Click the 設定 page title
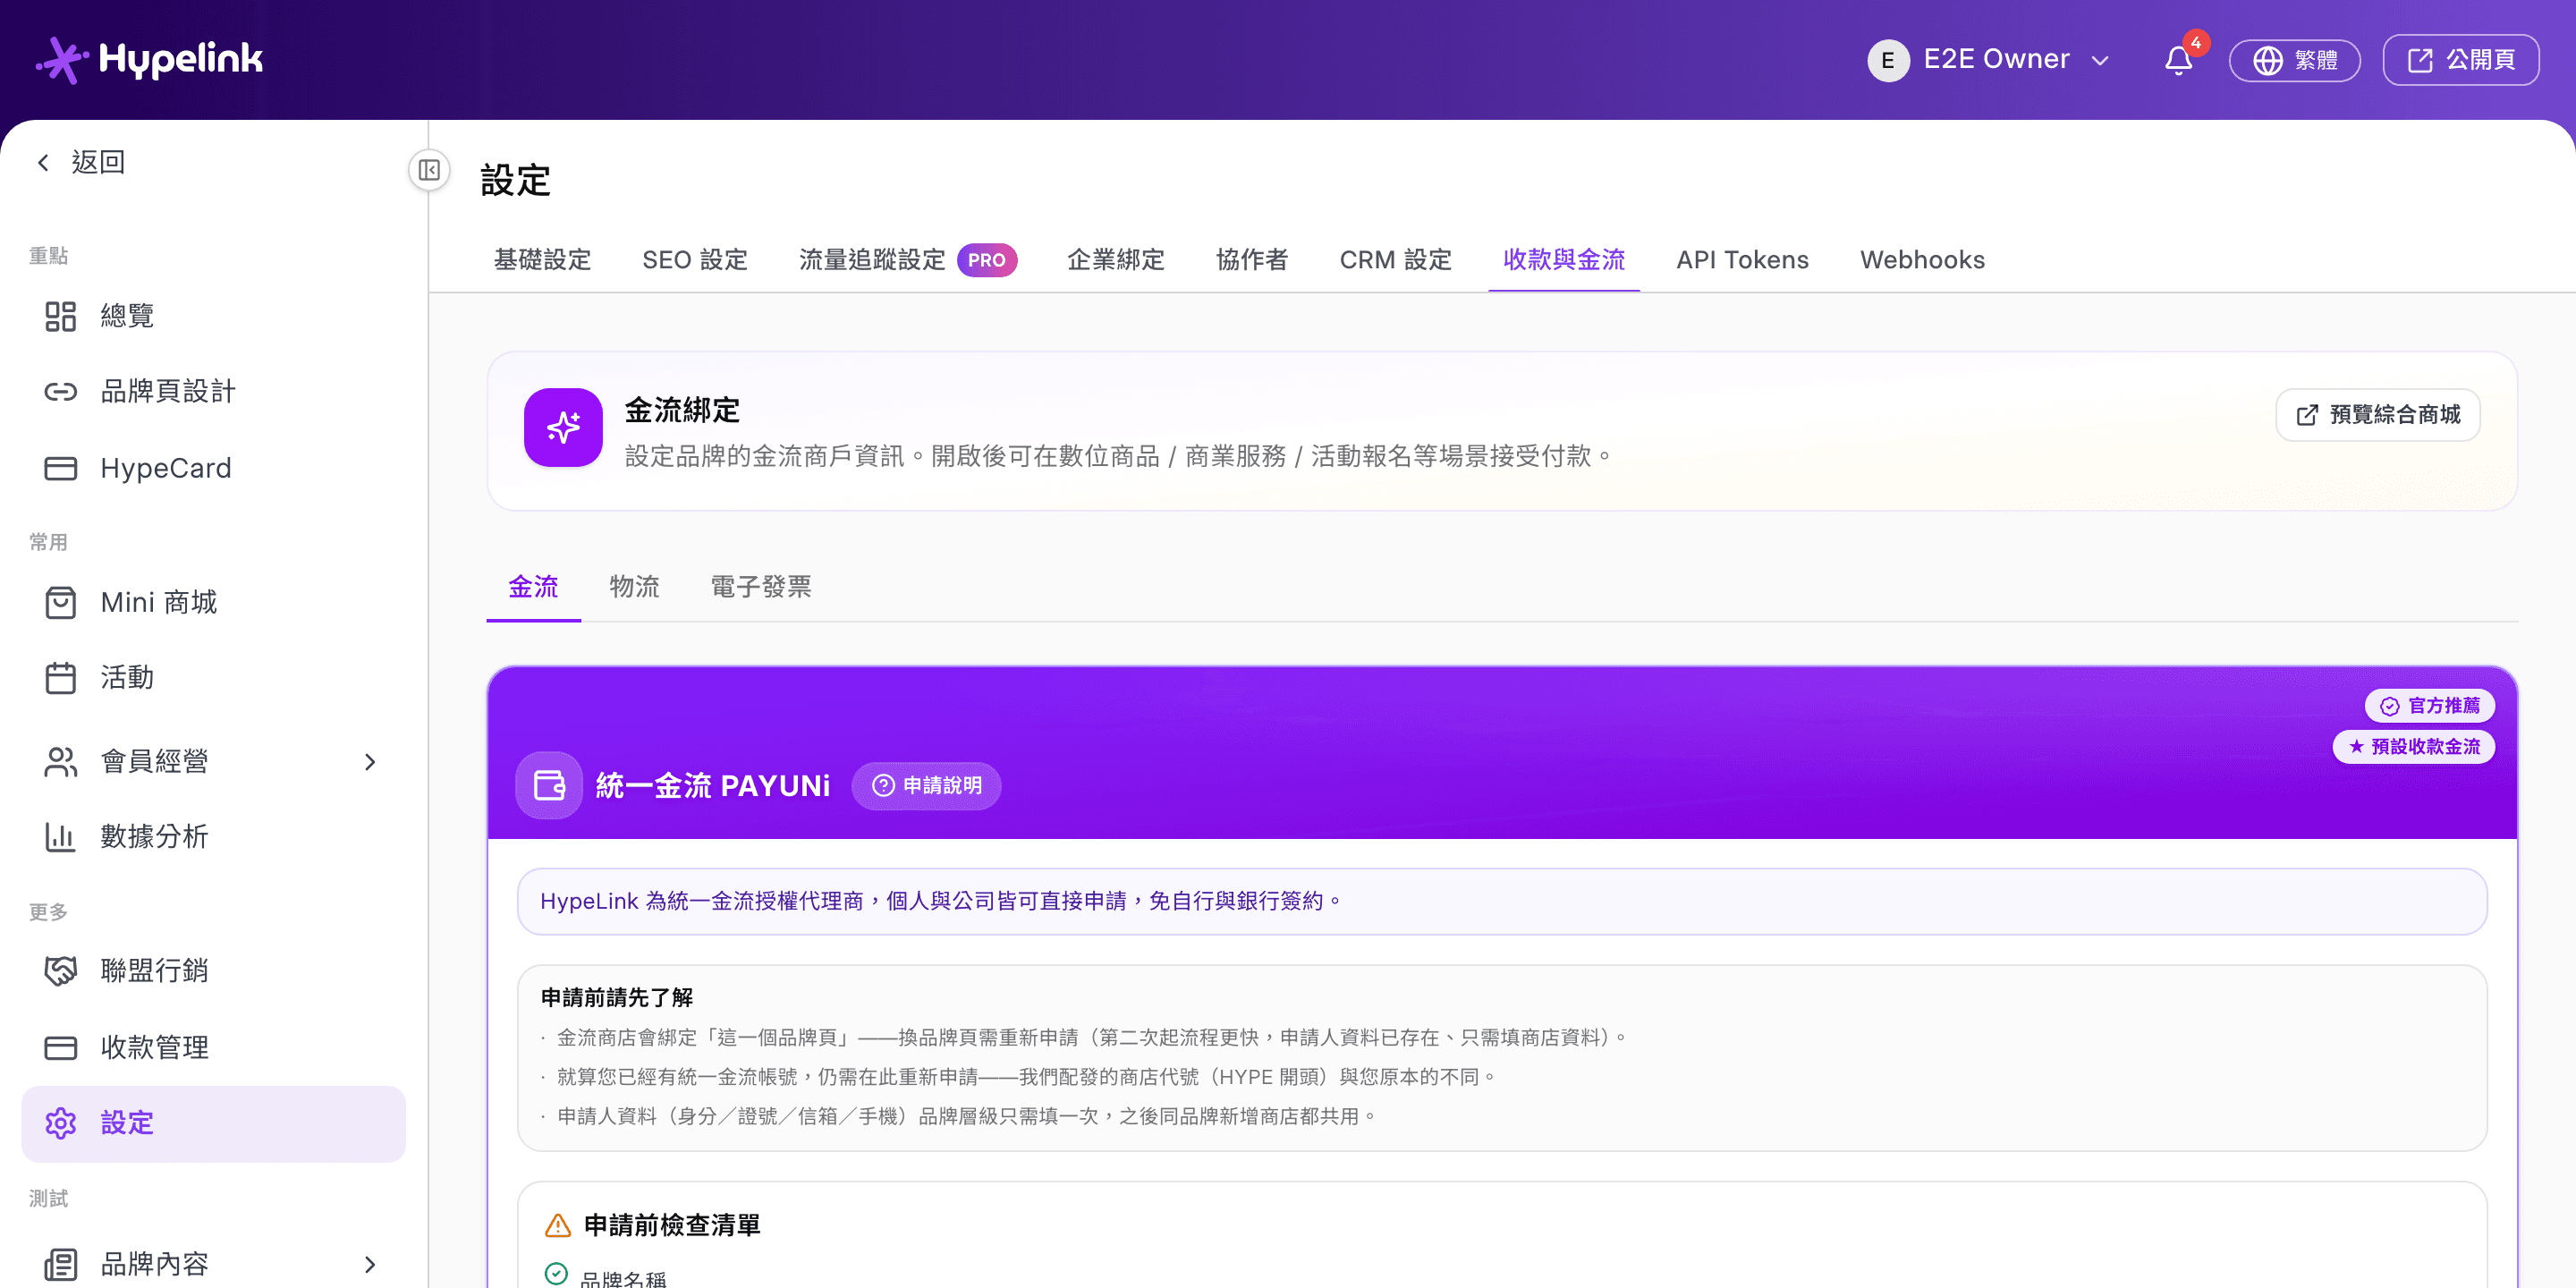This screenshot has width=2576, height=1288. 515,181
